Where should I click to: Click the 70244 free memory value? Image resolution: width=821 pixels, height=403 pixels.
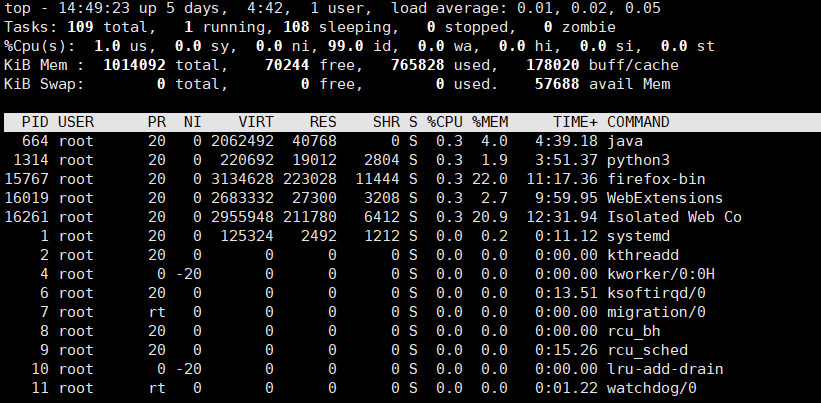click(x=287, y=65)
